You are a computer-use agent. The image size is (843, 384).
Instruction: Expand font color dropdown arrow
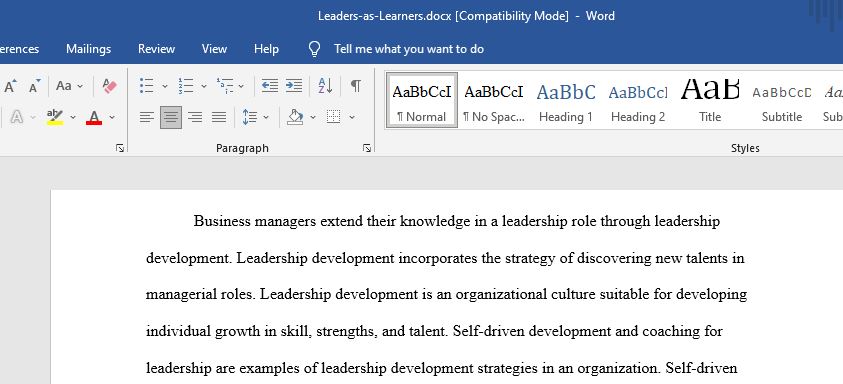(x=112, y=117)
